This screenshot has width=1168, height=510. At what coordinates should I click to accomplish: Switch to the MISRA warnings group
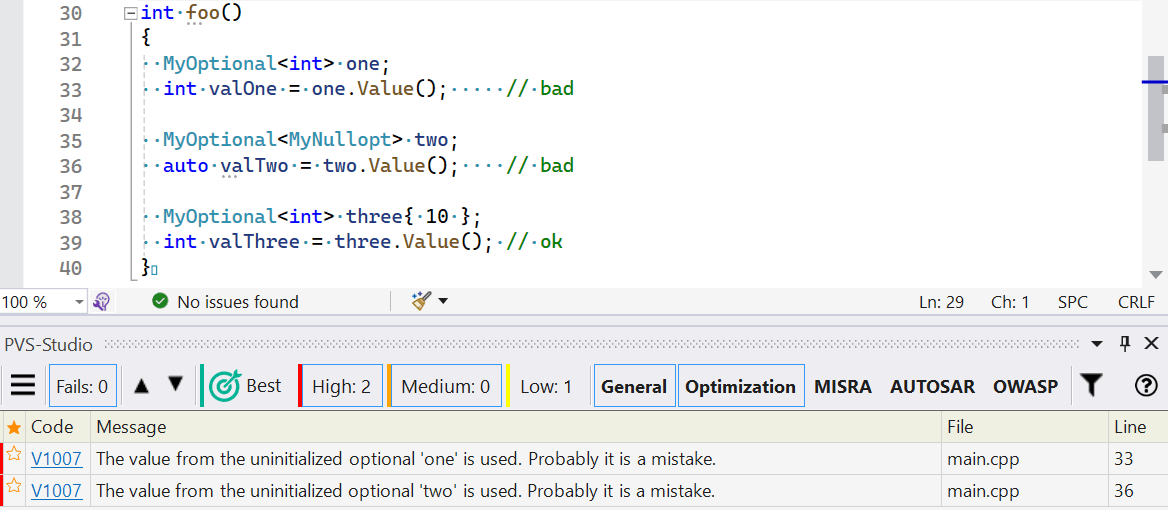842,386
